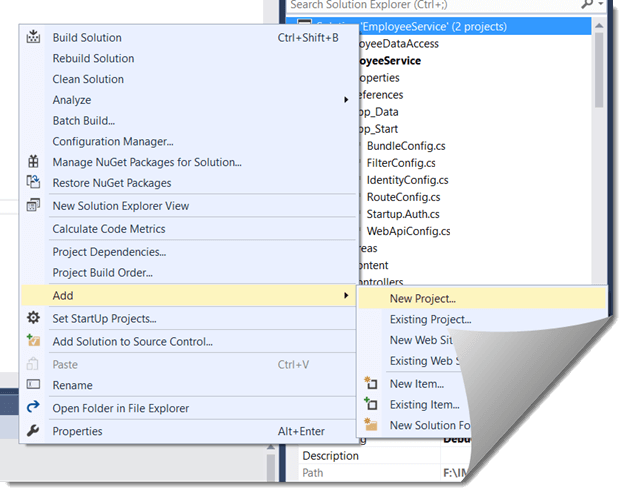Choose Existing Web Site in submenu
Image resolution: width=624 pixels, height=493 pixels.
coord(424,360)
